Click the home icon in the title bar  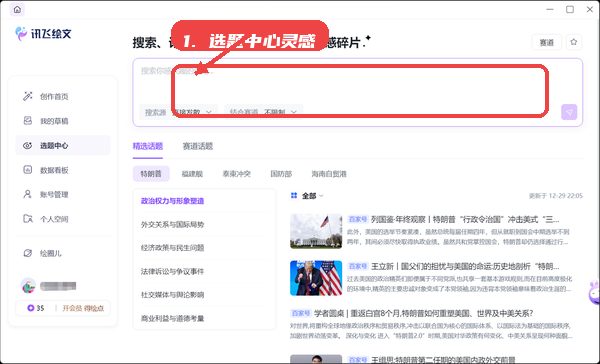tap(17, 10)
